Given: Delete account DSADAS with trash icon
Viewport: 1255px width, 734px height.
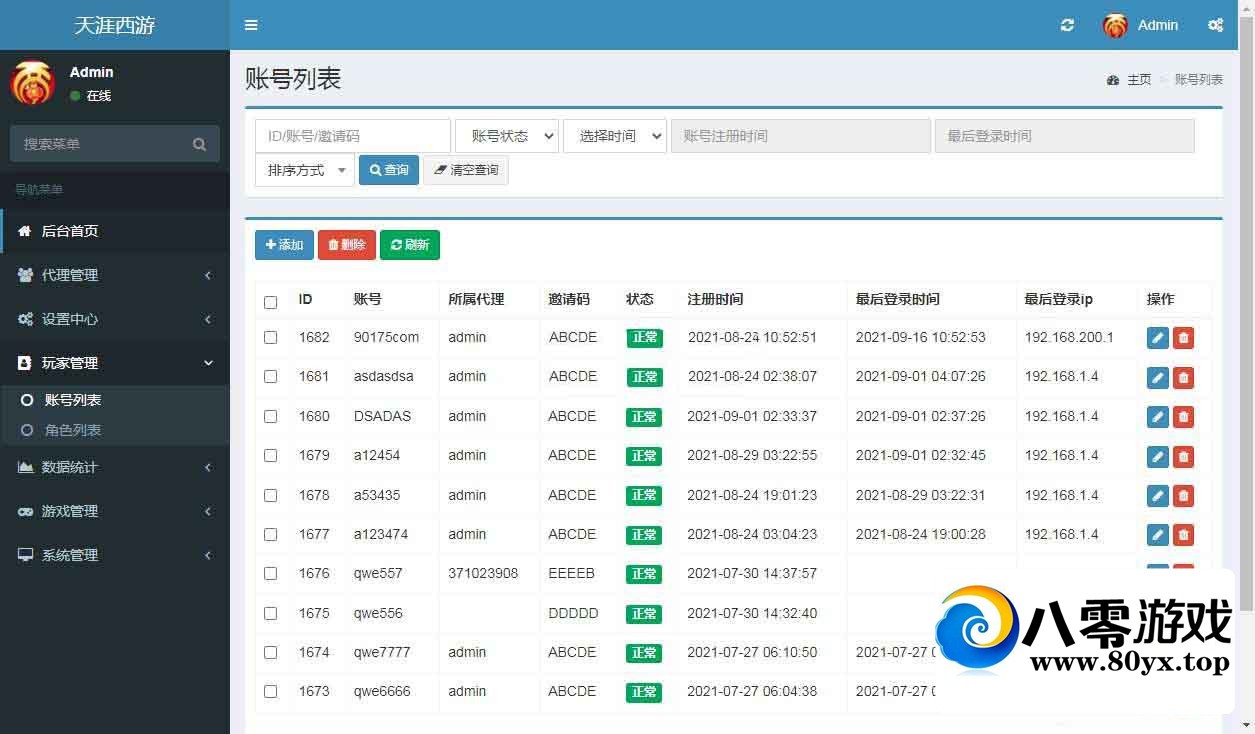Looking at the screenshot, I should [x=1183, y=416].
